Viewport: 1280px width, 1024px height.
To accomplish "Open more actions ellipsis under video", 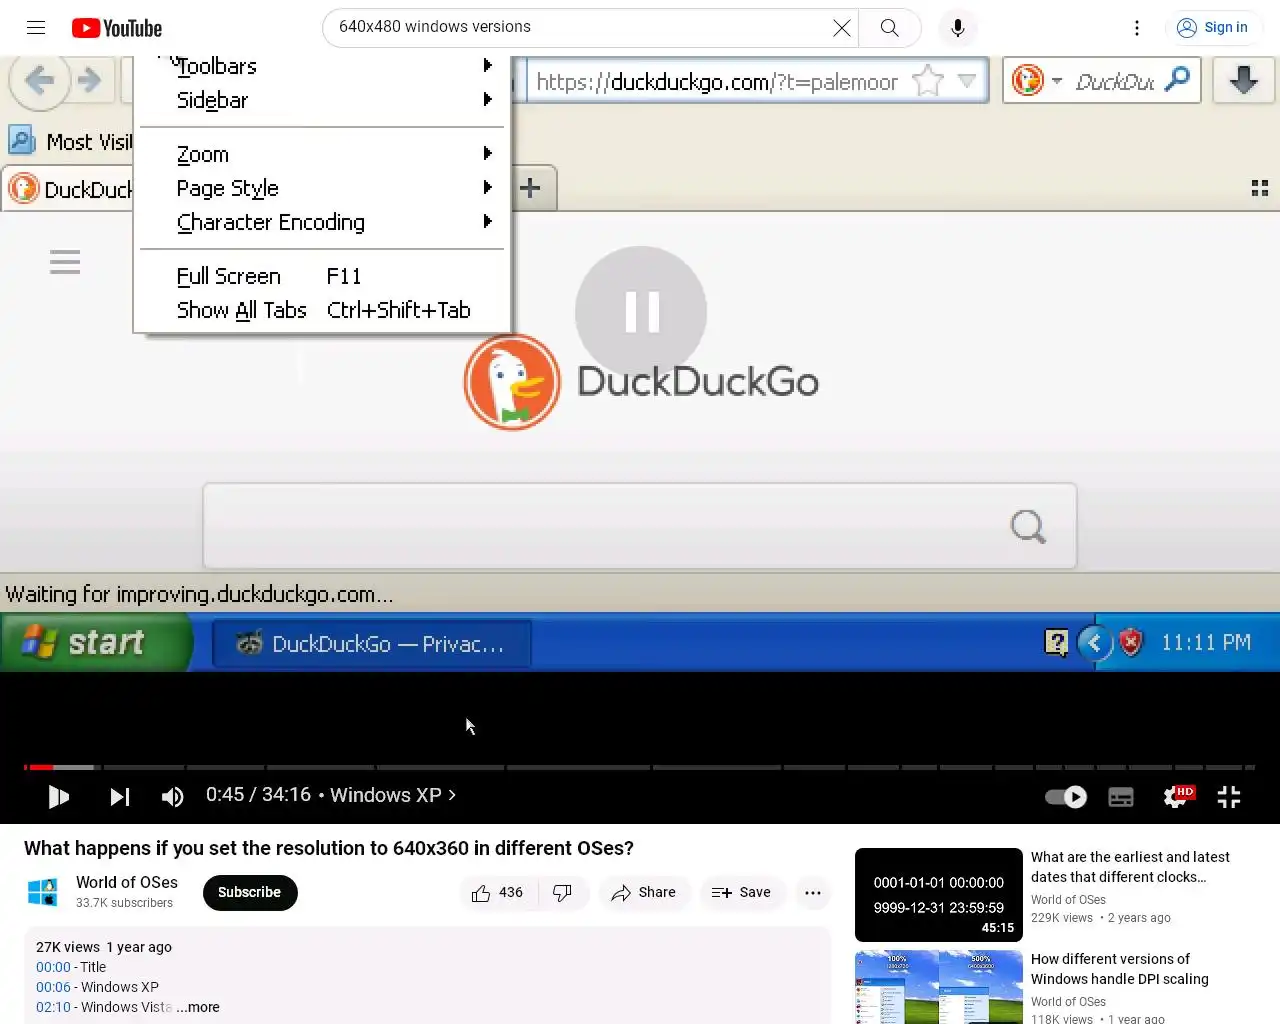I will [813, 892].
